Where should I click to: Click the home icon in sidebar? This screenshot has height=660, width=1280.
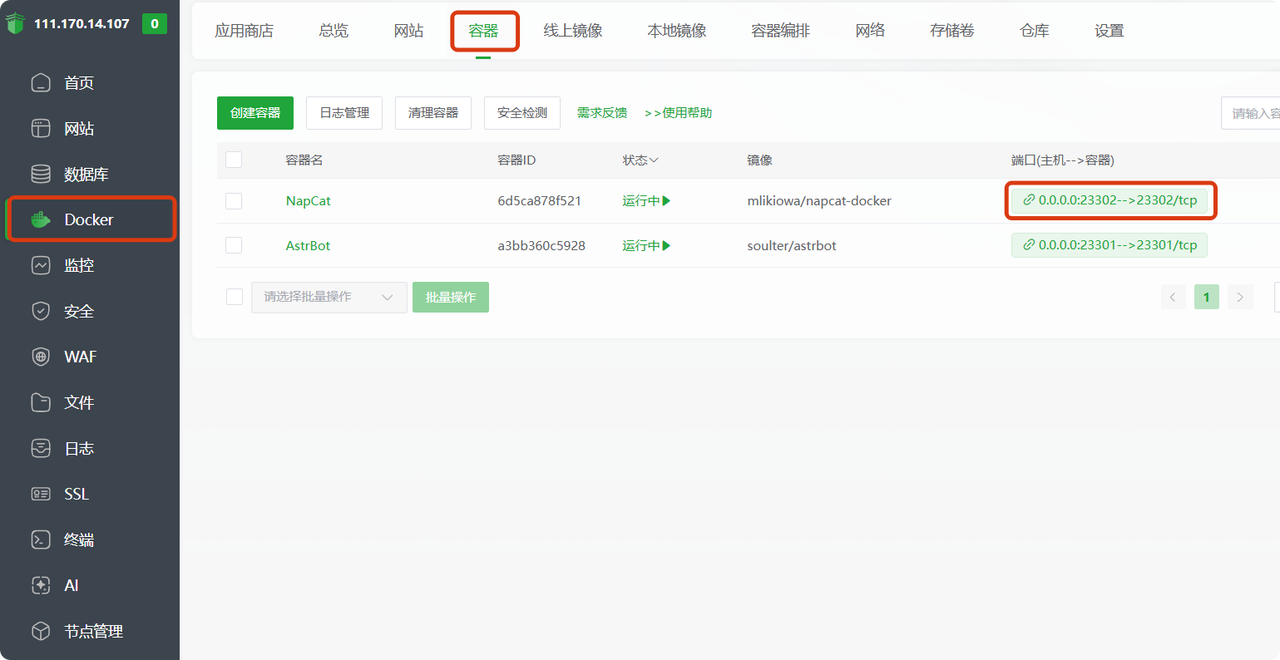pyautogui.click(x=41, y=83)
